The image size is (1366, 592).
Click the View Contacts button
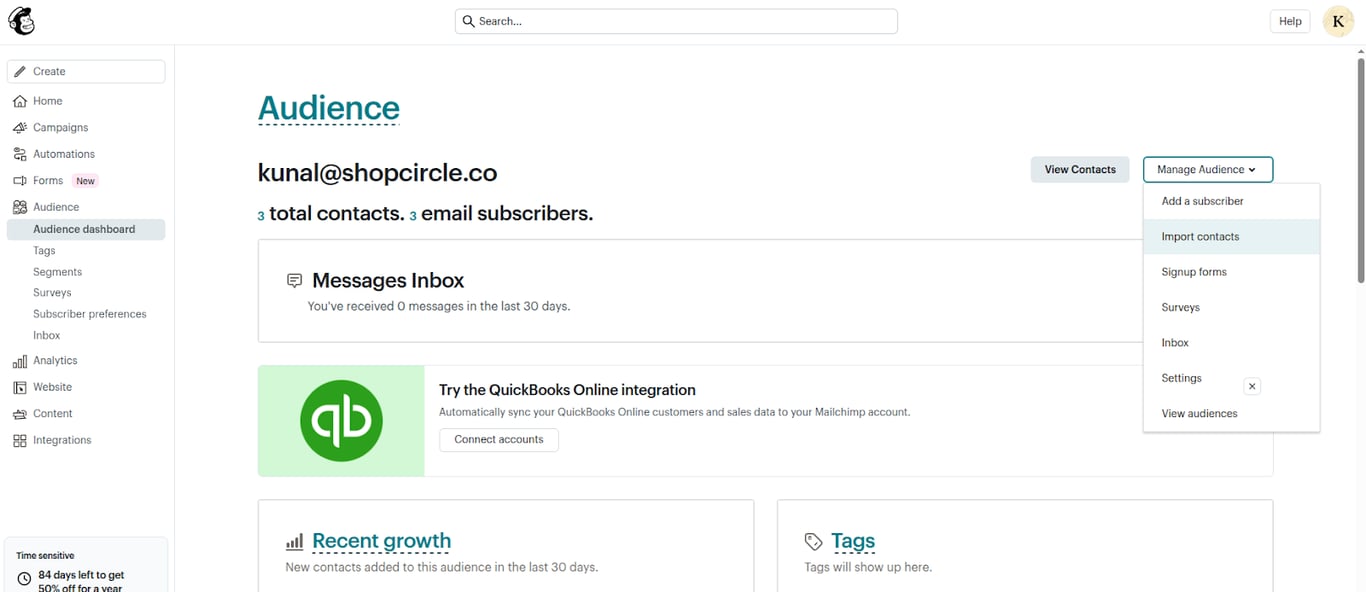click(1080, 170)
